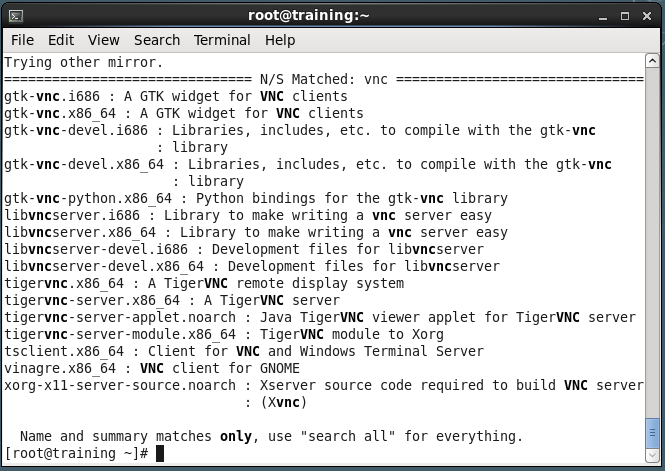Open the View menu

click(103, 40)
